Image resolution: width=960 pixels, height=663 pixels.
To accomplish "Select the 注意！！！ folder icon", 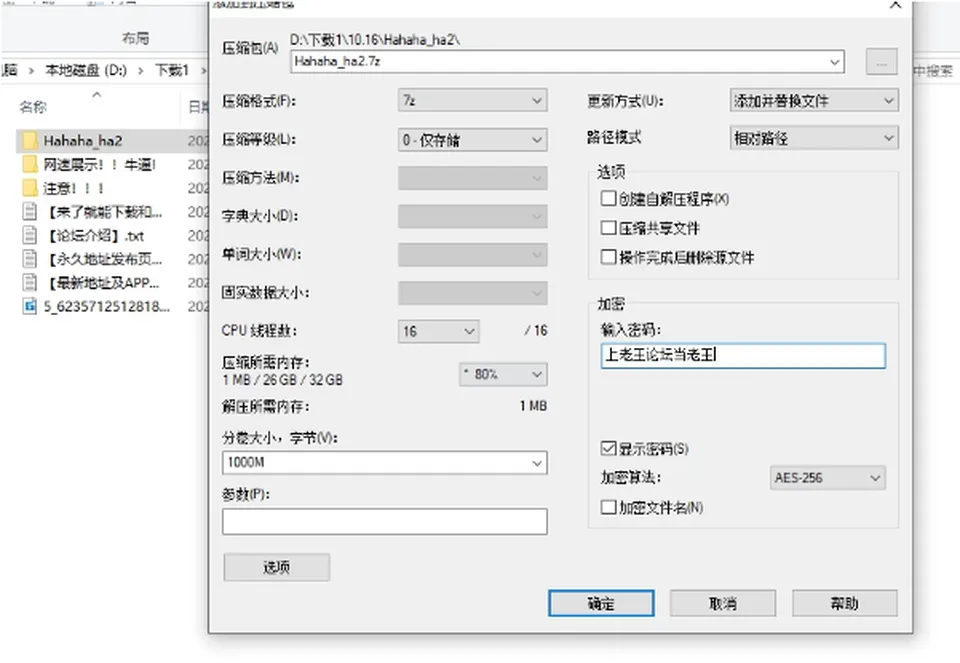I will (29, 187).
